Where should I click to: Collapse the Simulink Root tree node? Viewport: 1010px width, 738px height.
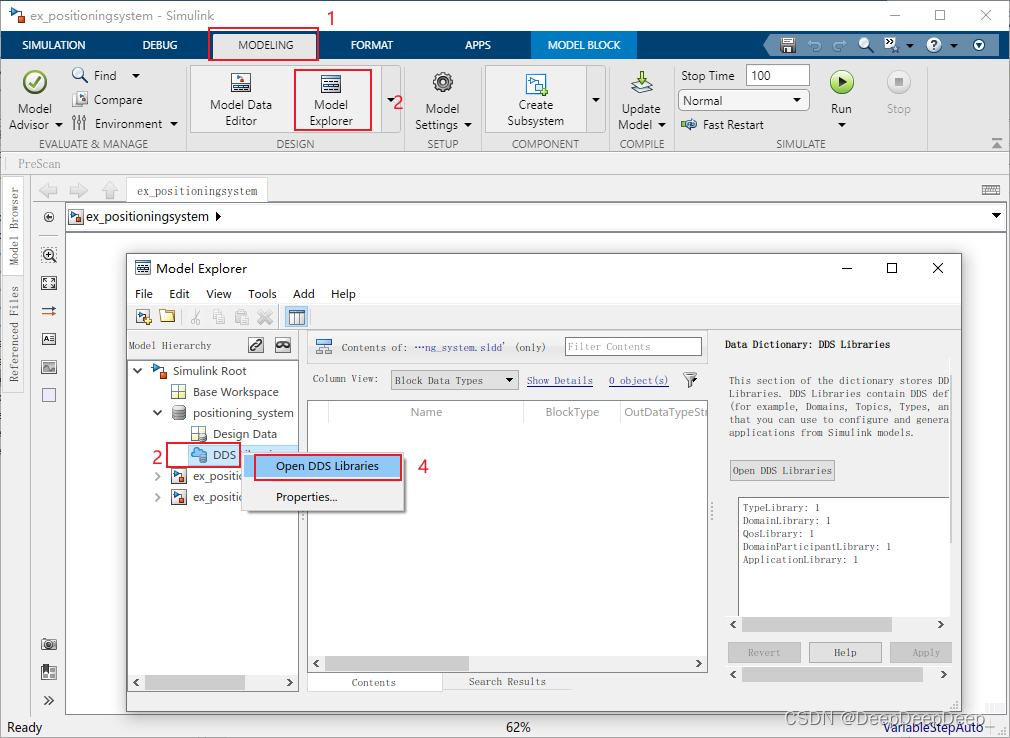click(139, 369)
